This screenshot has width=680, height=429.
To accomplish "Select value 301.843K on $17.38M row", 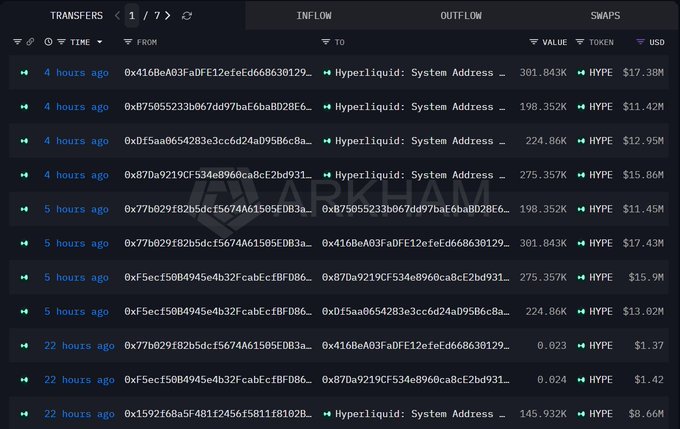I will click(543, 72).
